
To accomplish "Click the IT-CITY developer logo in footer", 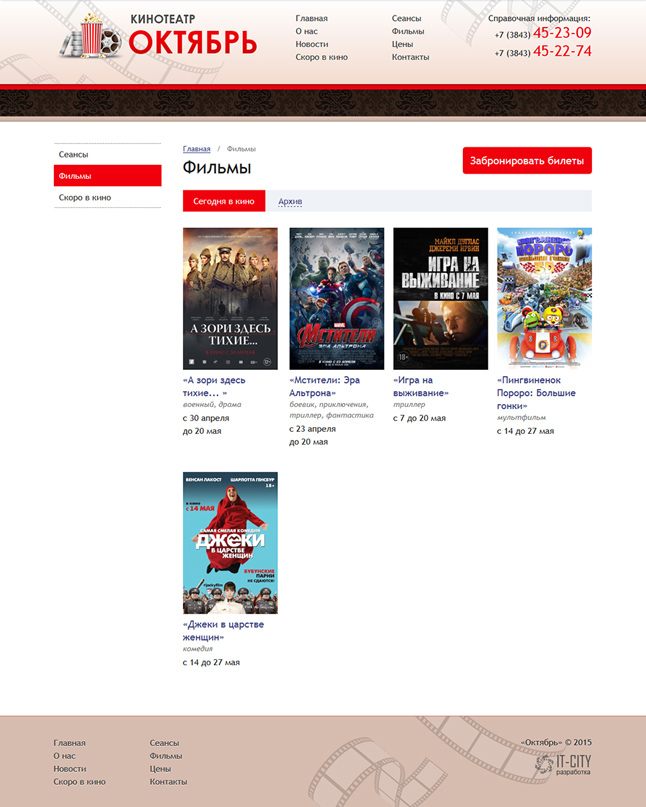I will pos(563,765).
